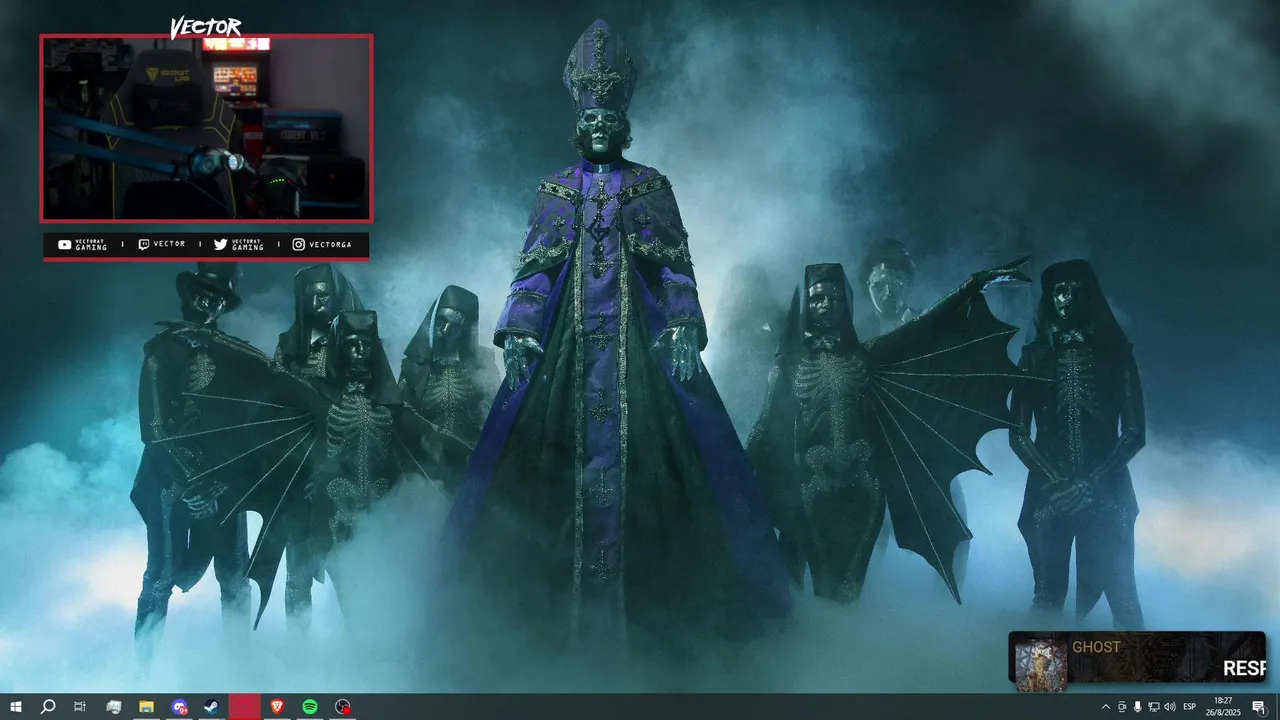Launch Brave browser from the taskbar

[277, 707]
